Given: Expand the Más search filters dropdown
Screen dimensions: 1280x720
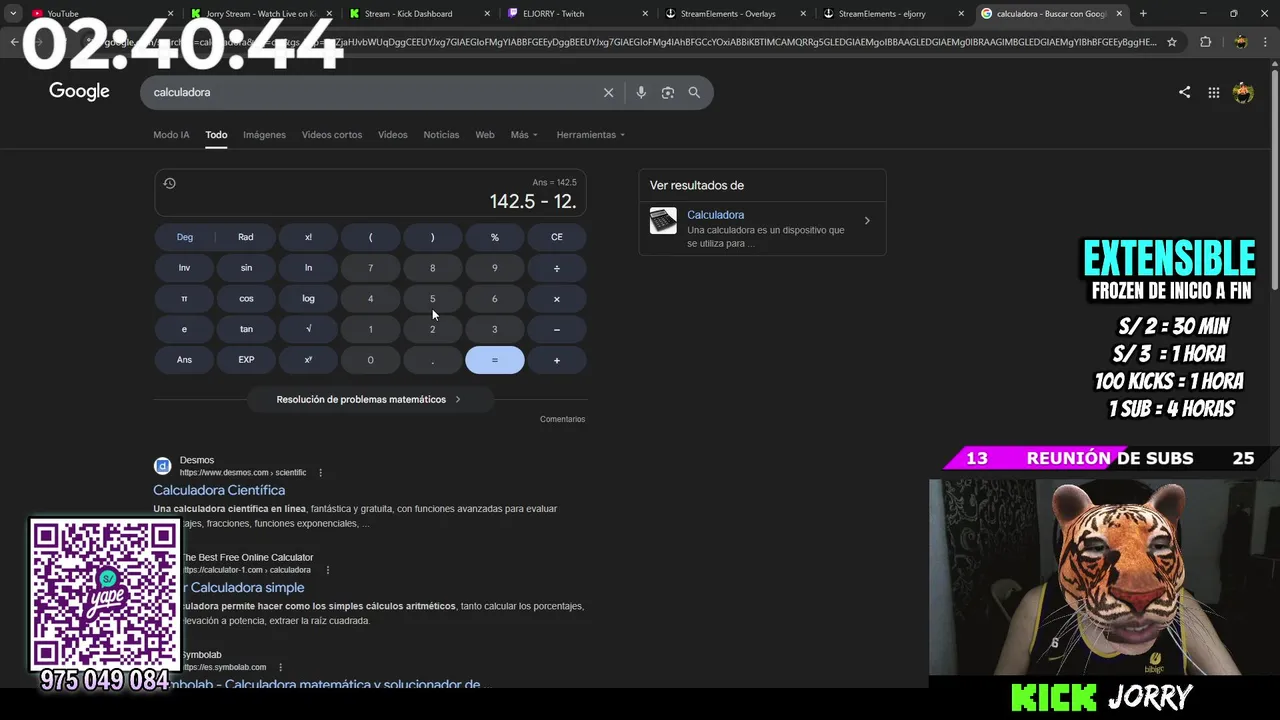Looking at the screenshot, I should click(x=524, y=135).
